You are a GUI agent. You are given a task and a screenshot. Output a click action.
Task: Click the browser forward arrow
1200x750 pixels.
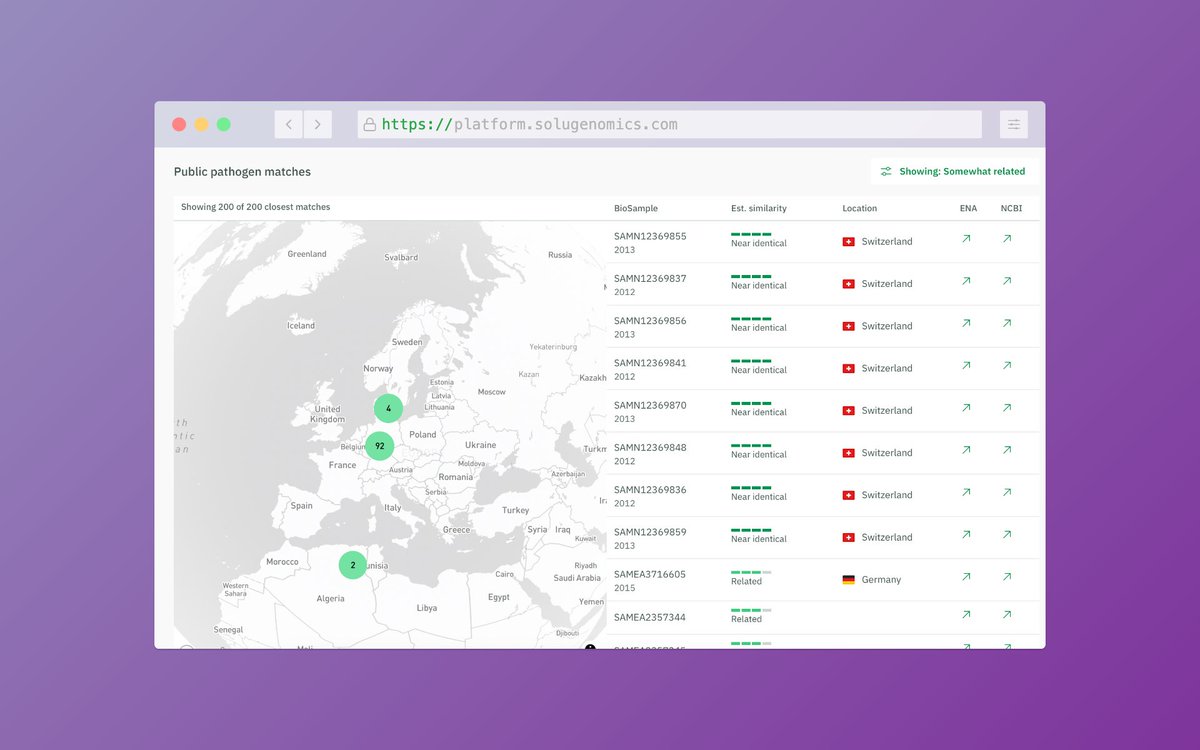[317, 124]
